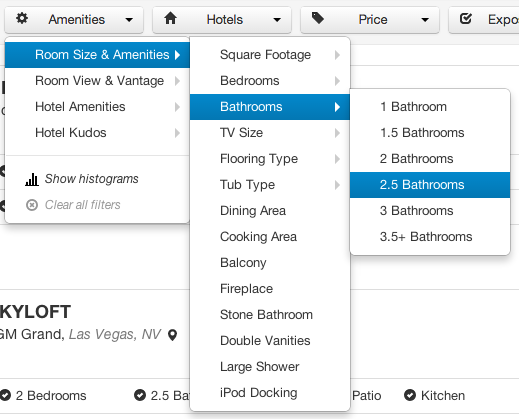Image resolution: width=519 pixels, height=419 pixels.
Task: Click the check icon beside Kitchen
Action: pos(410,395)
